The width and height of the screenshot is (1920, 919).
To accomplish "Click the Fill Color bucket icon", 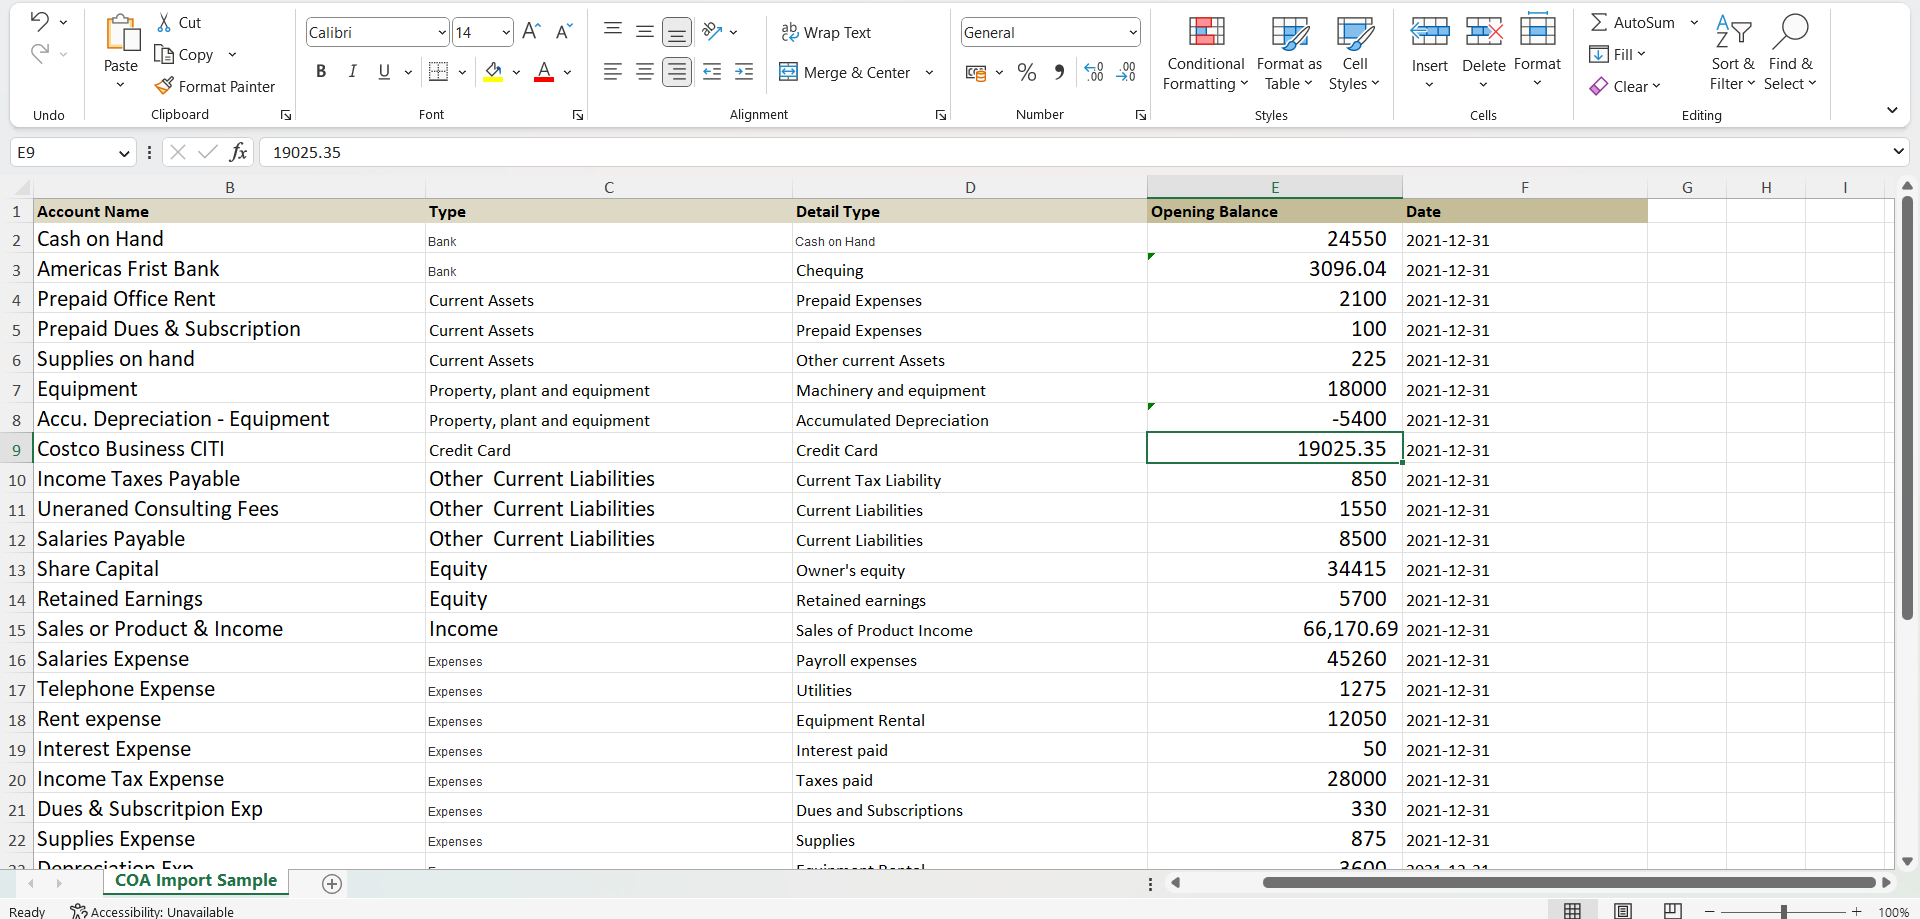I will pos(493,71).
